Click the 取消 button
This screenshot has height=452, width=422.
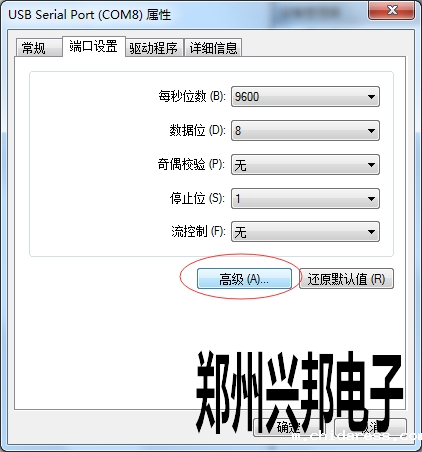[370, 427]
